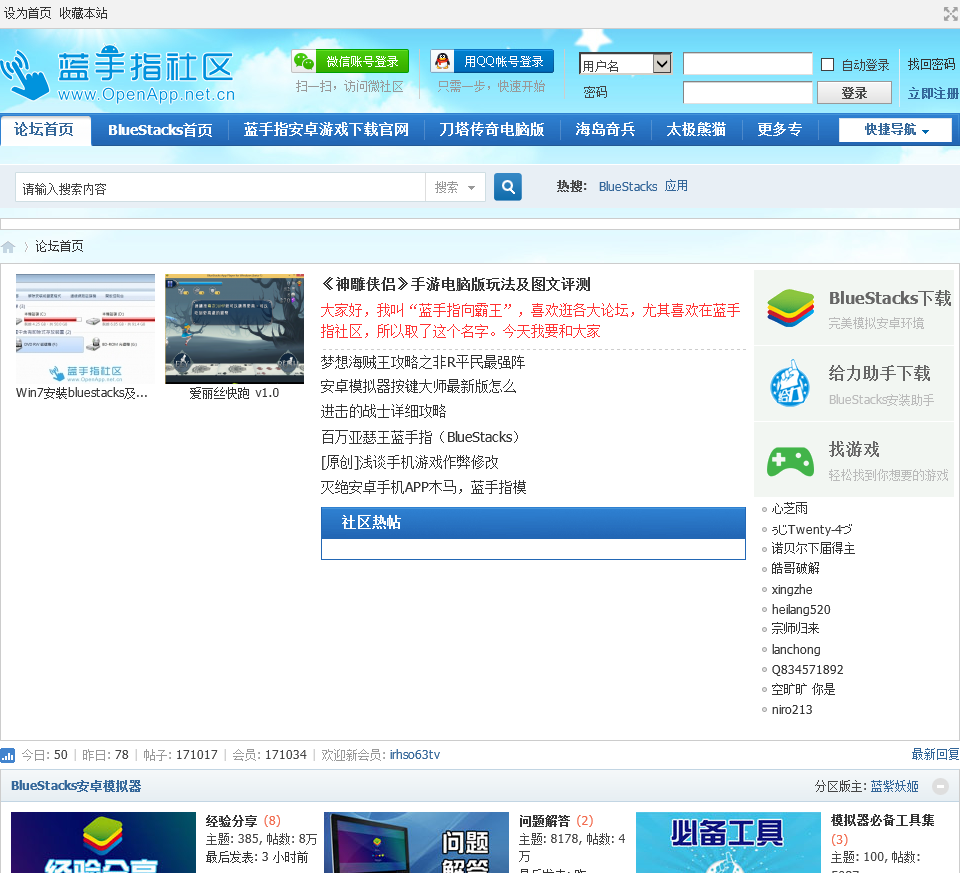Click user niro213
This screenshot has width=960, height=873.
click(792, 710)
